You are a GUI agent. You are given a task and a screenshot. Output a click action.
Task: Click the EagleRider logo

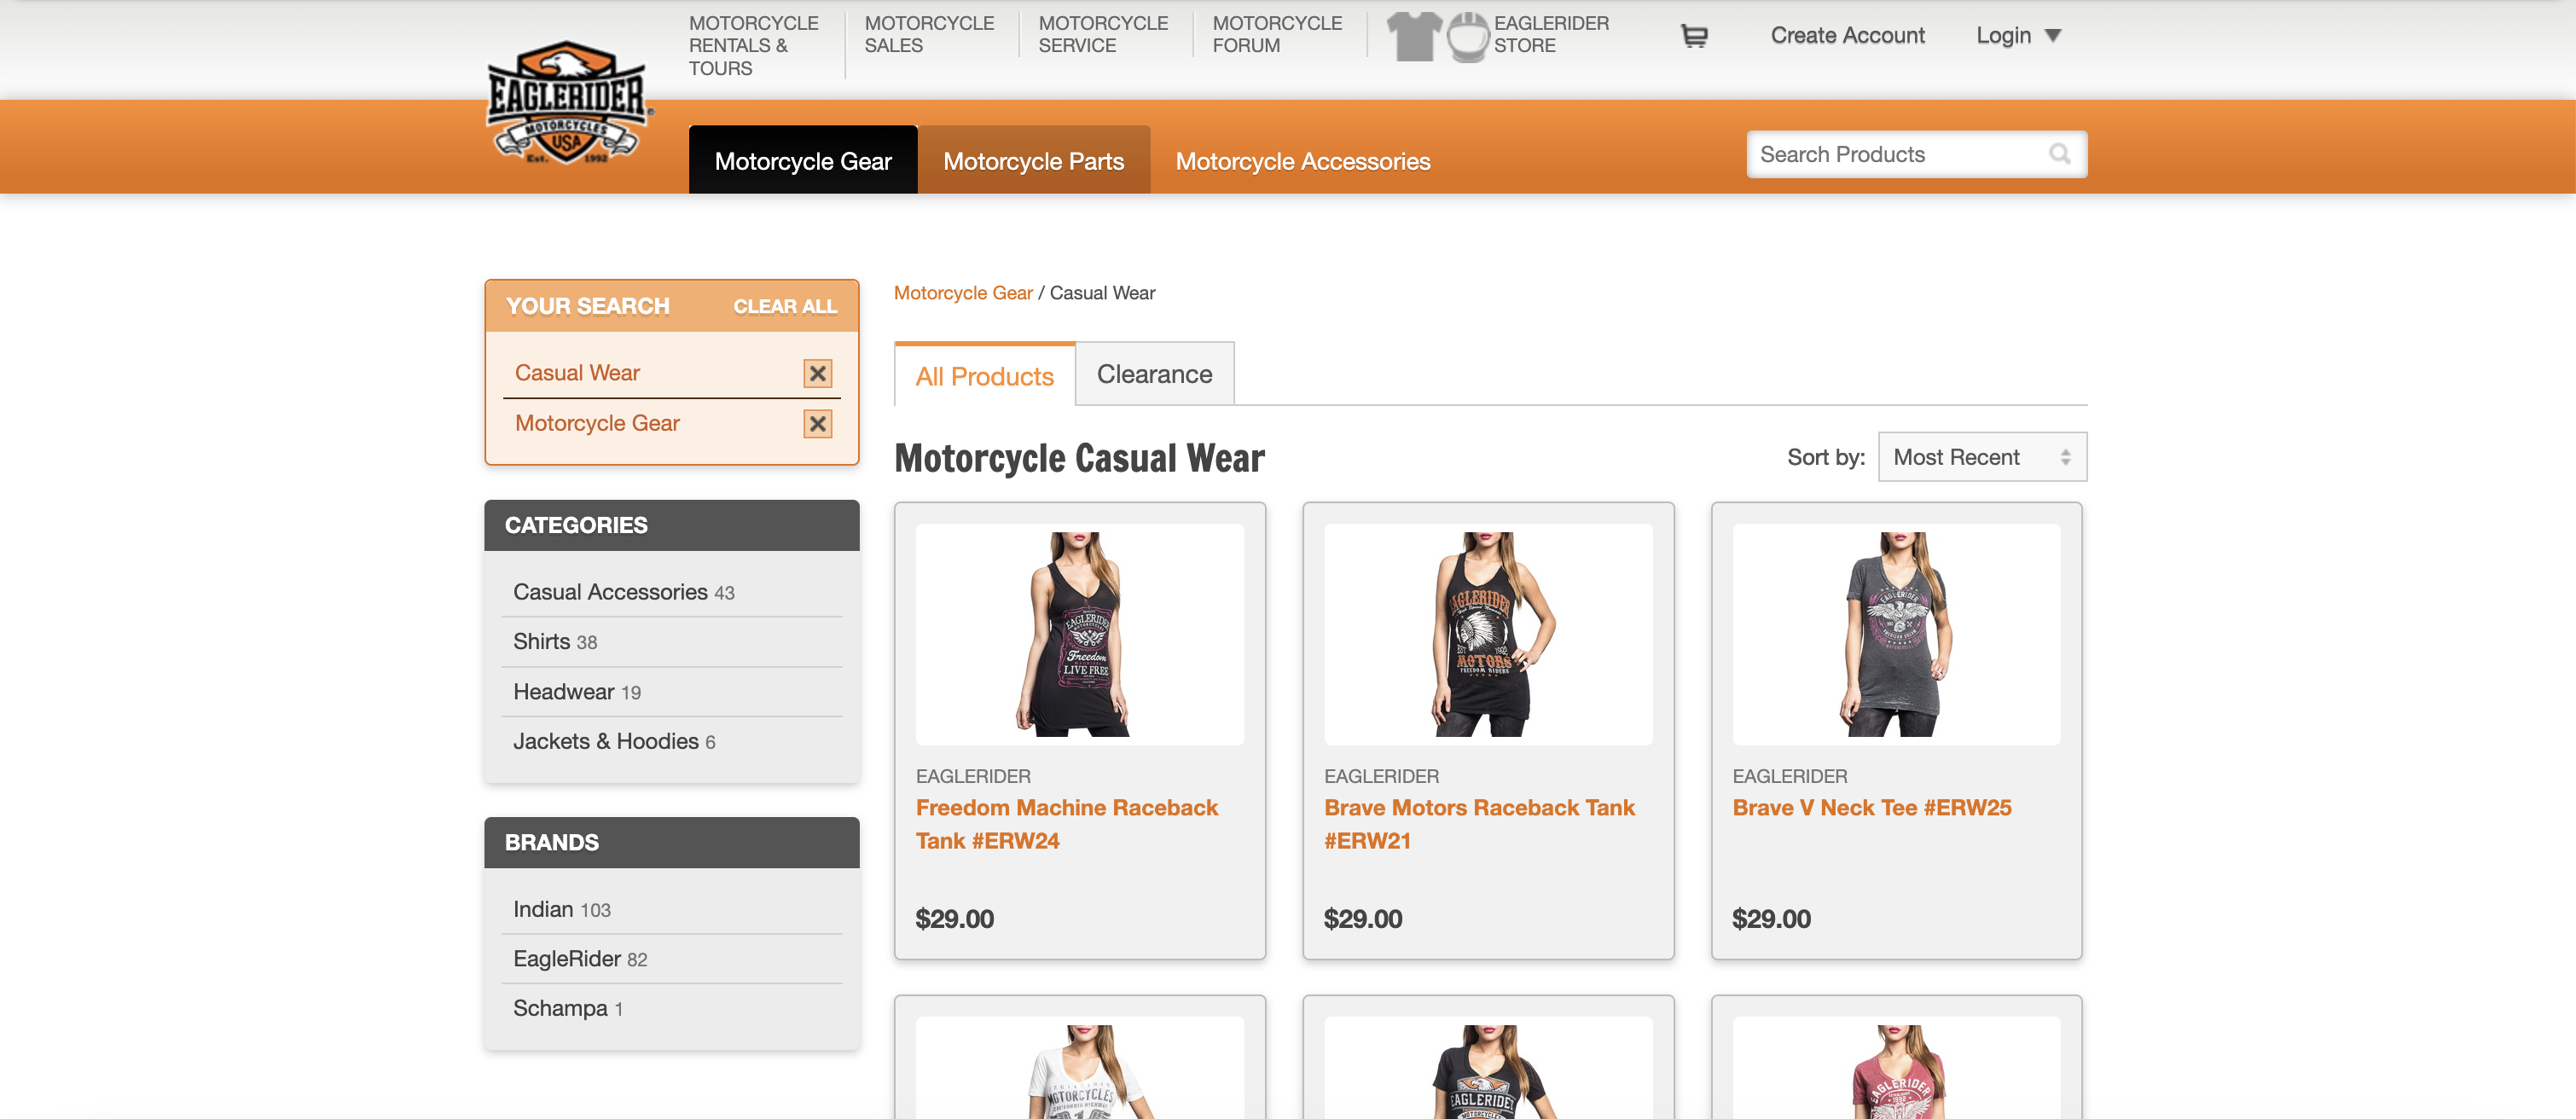click(x=568, y=103)
